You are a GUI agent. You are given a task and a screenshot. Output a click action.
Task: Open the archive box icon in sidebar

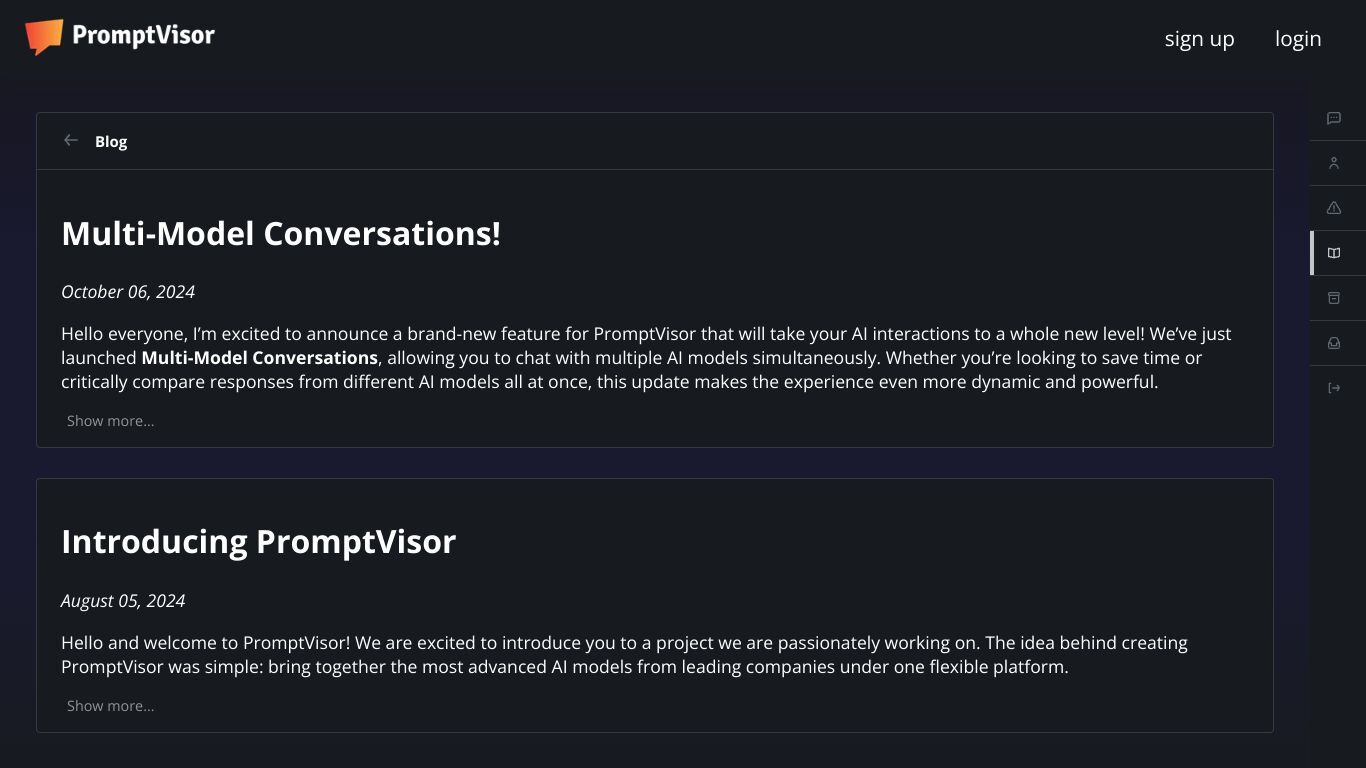click(x=1333, y=298)
